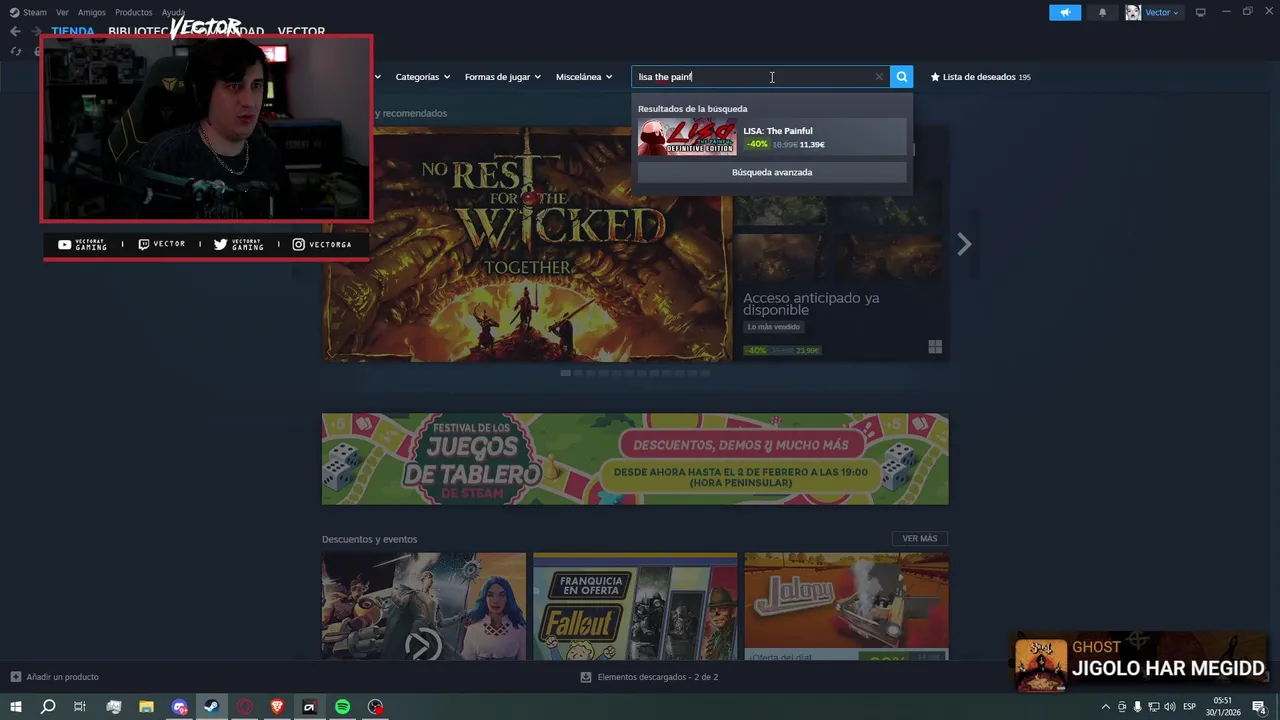Open Lista de deseados wishlist
This screenshot has height=720, width=1280.
click(980, 77)
